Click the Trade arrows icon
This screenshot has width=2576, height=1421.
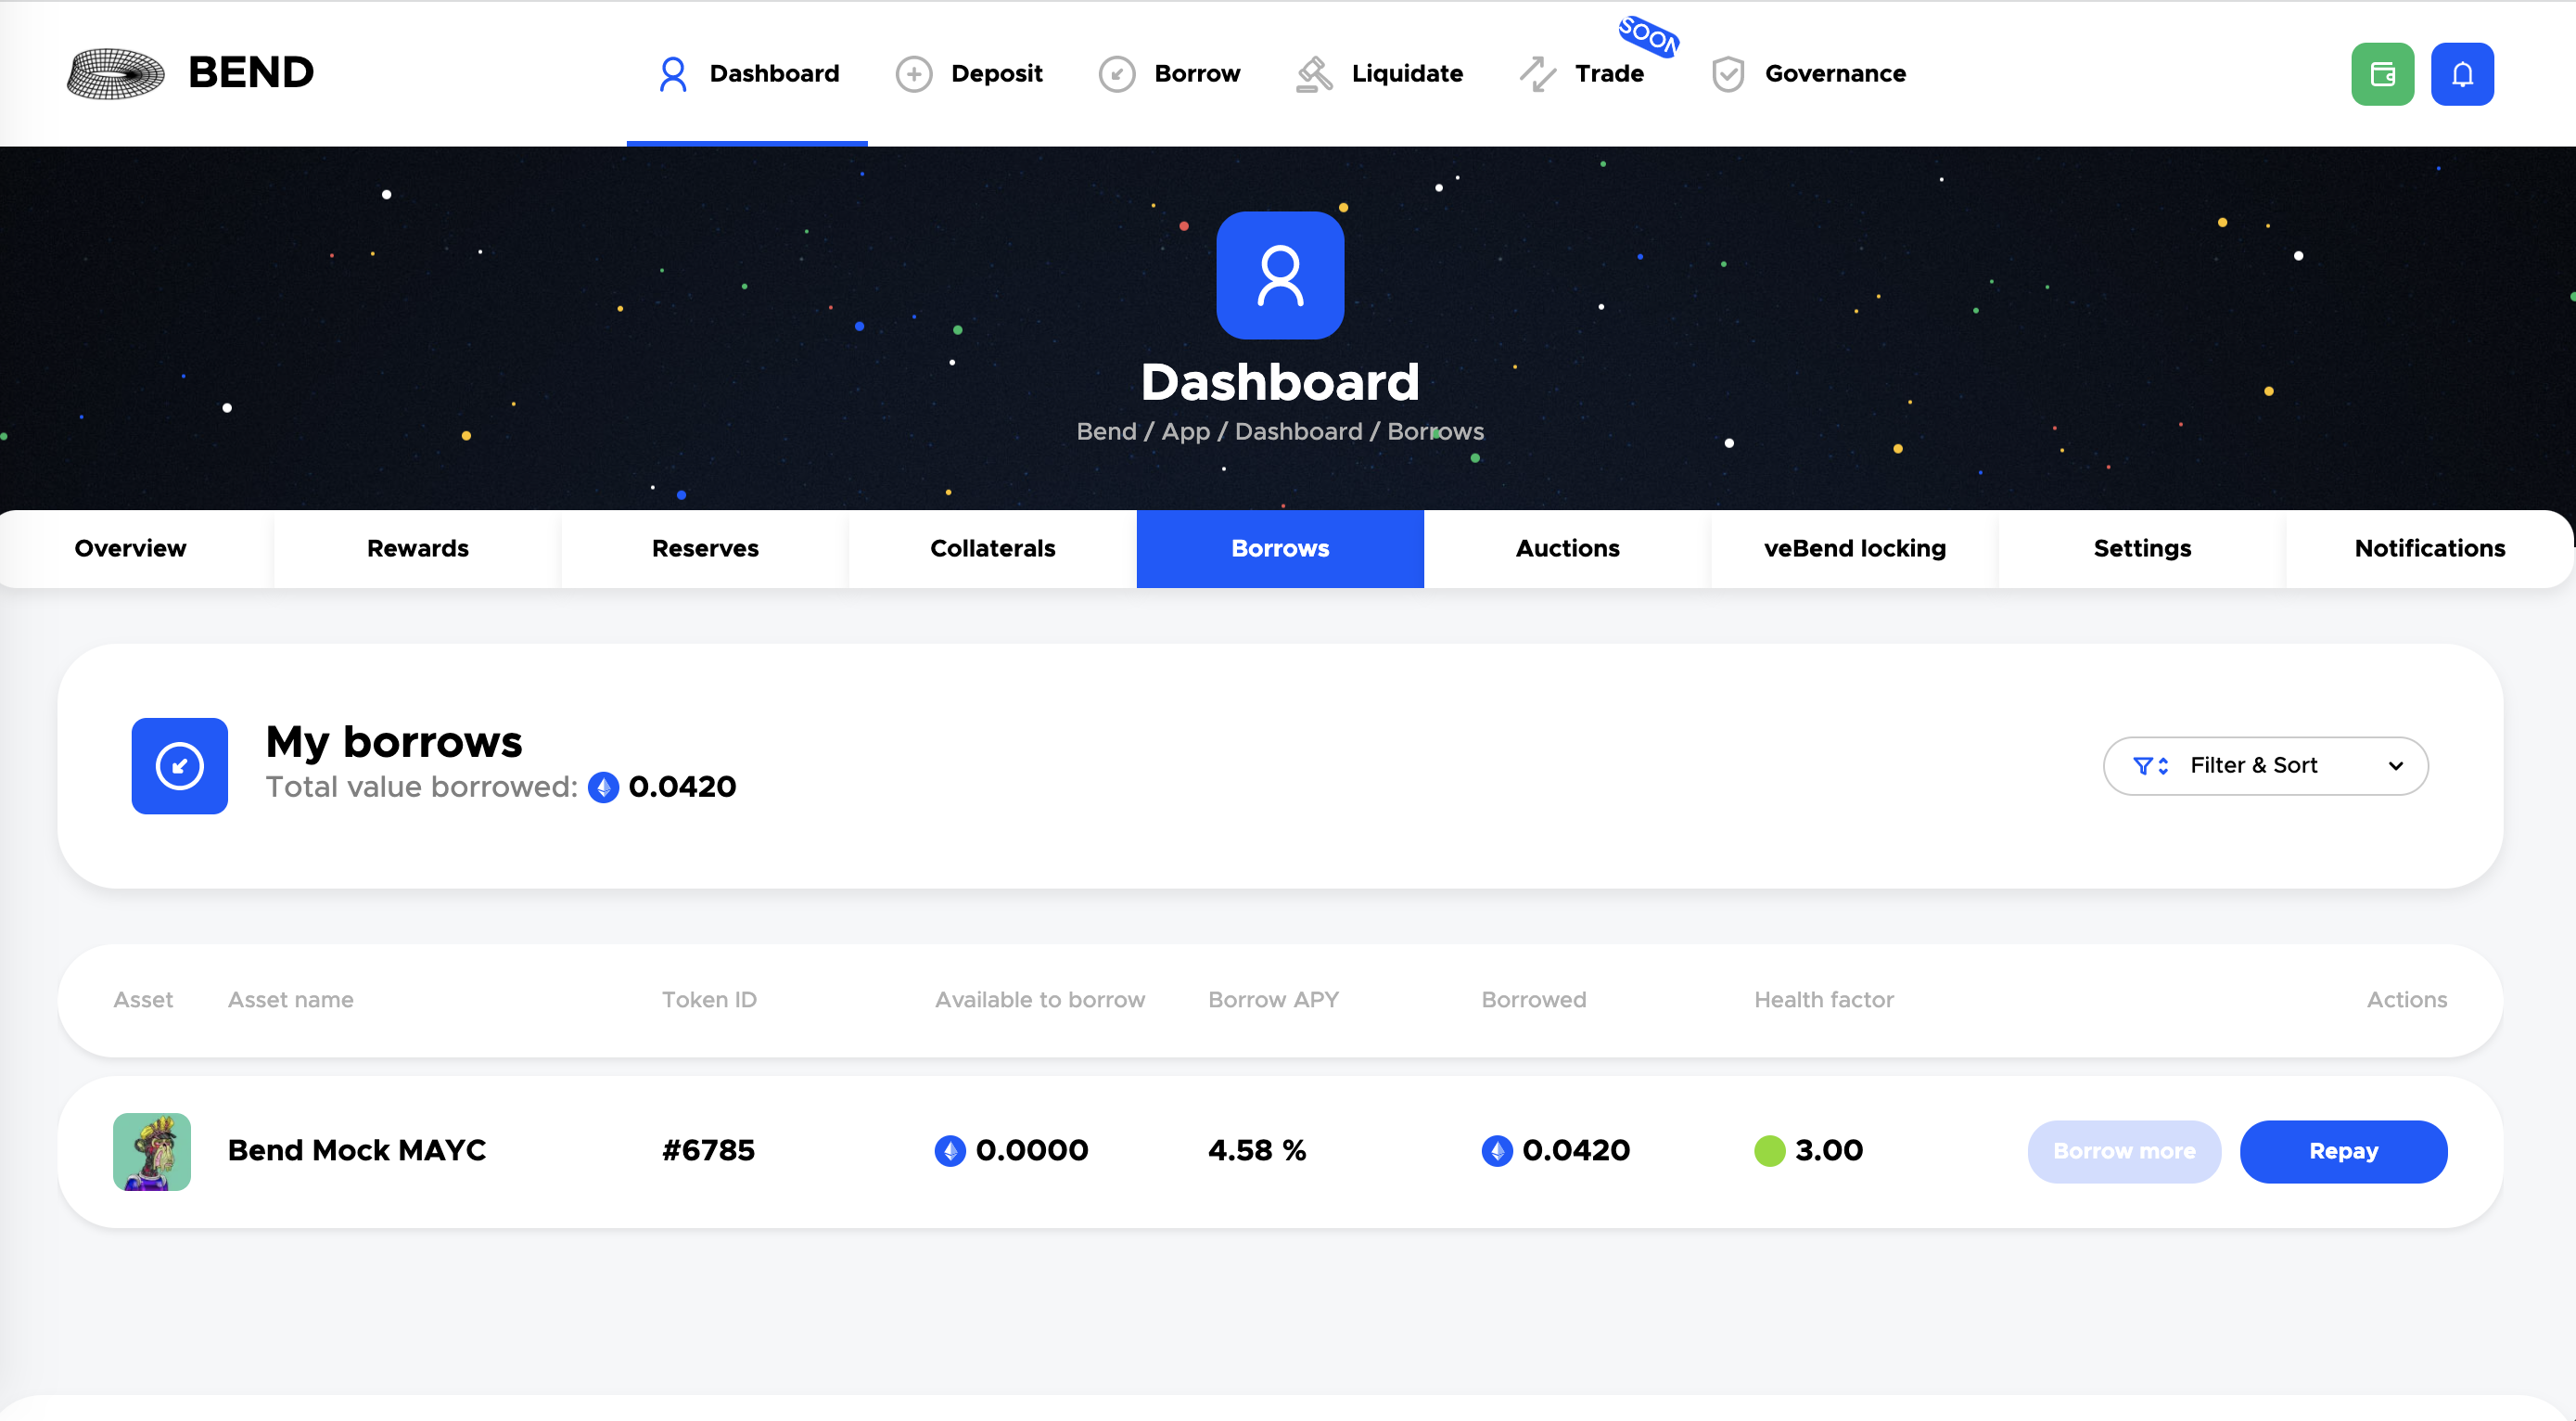coord(1538,74)
